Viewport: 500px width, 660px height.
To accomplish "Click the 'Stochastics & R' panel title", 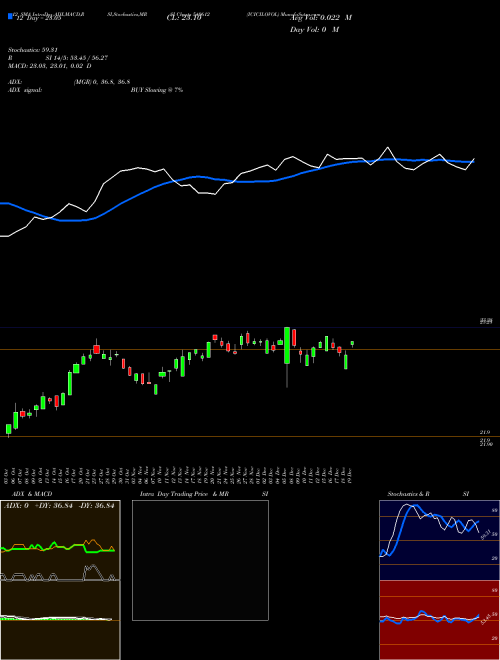I will 408,494.
